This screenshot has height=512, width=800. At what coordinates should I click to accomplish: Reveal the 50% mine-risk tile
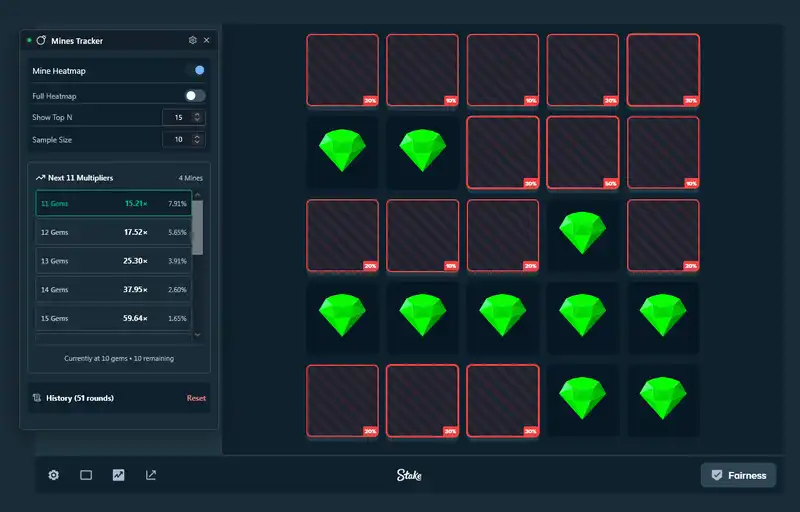pos(583,152)
